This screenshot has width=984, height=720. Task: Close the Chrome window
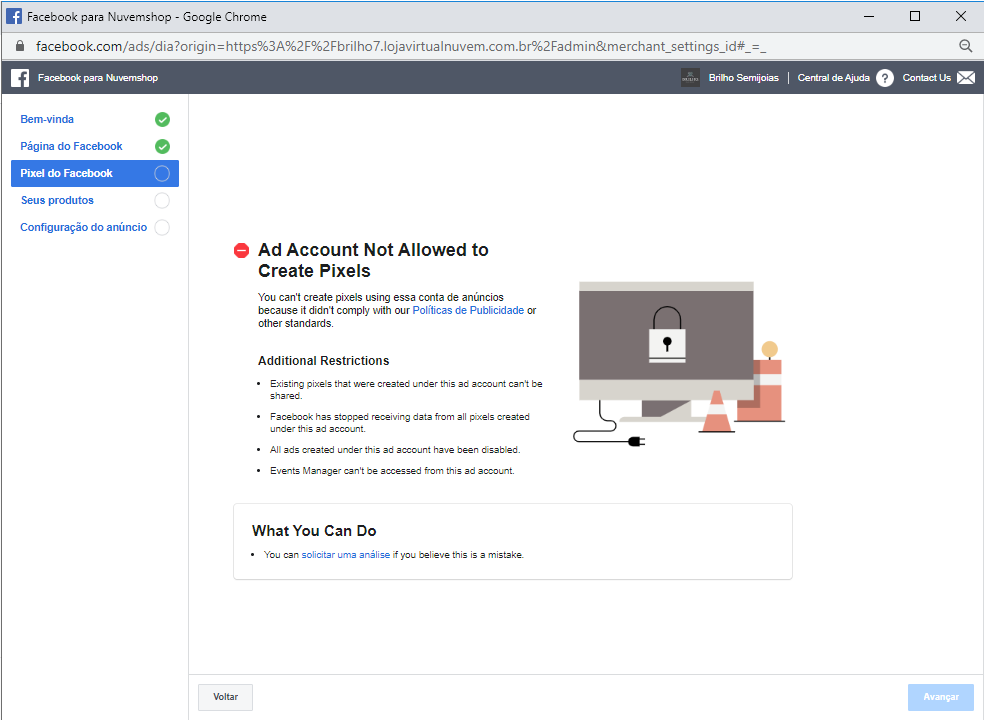click(x=961, y=16)
